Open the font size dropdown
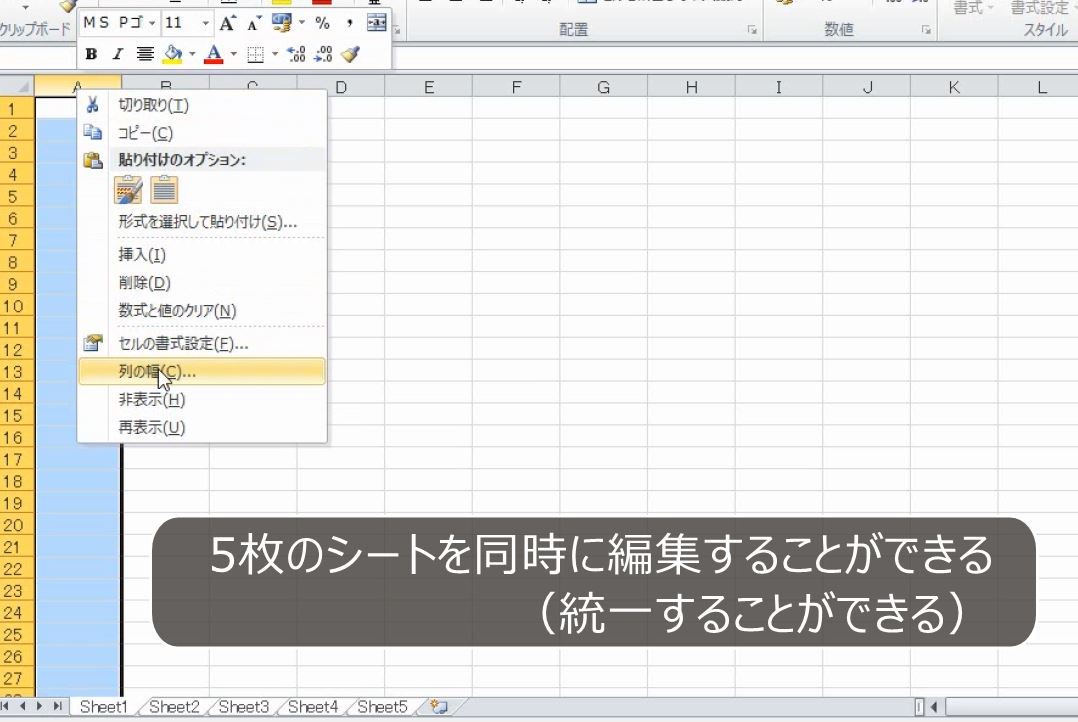Image resolution: width=1078 pixels, height=722 pixels. pyautogui.click(x=205, y=22)
